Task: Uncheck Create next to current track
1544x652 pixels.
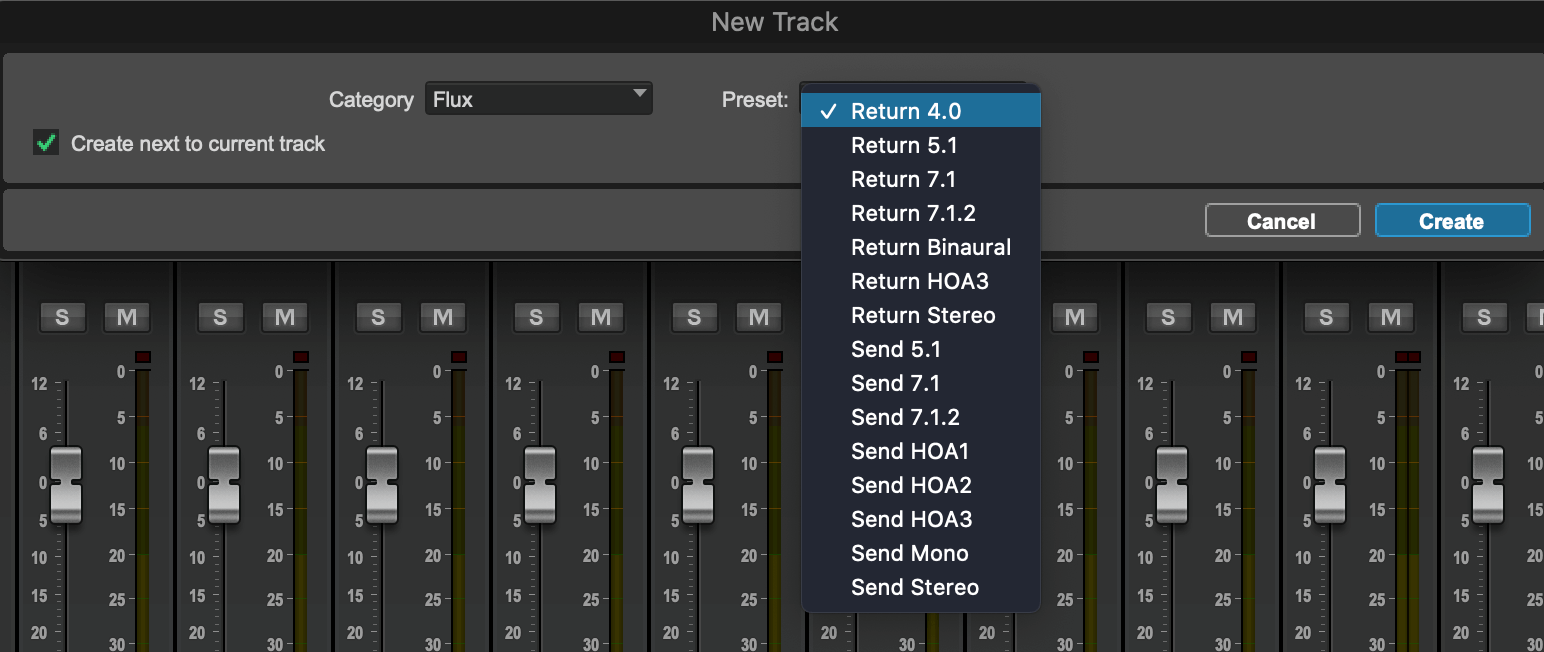Action: click(x=45, y=143)
